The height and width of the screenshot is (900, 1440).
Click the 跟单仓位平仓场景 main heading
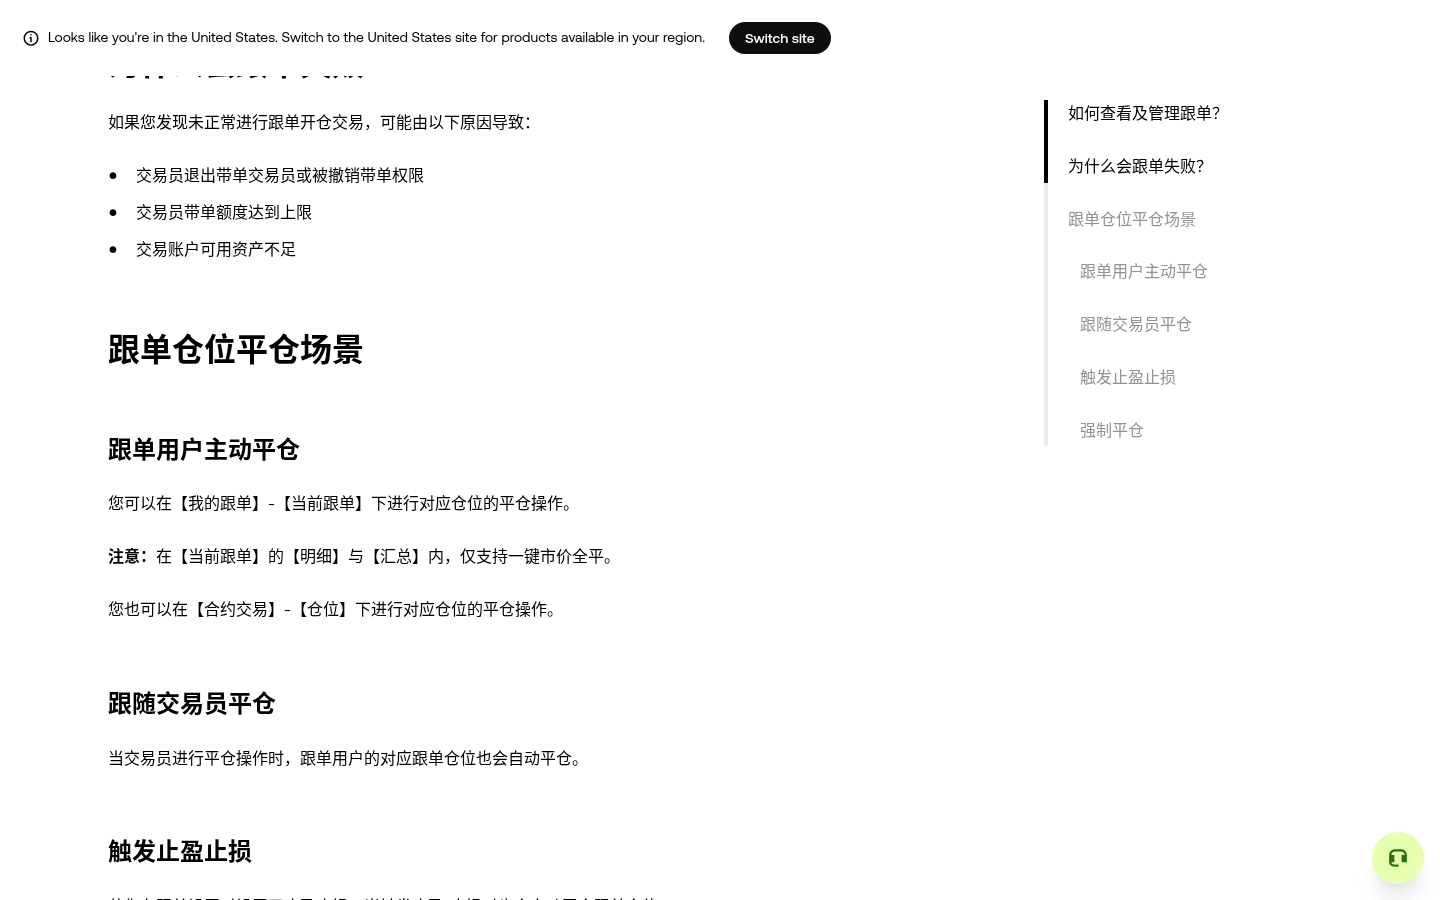click(235, 350)
